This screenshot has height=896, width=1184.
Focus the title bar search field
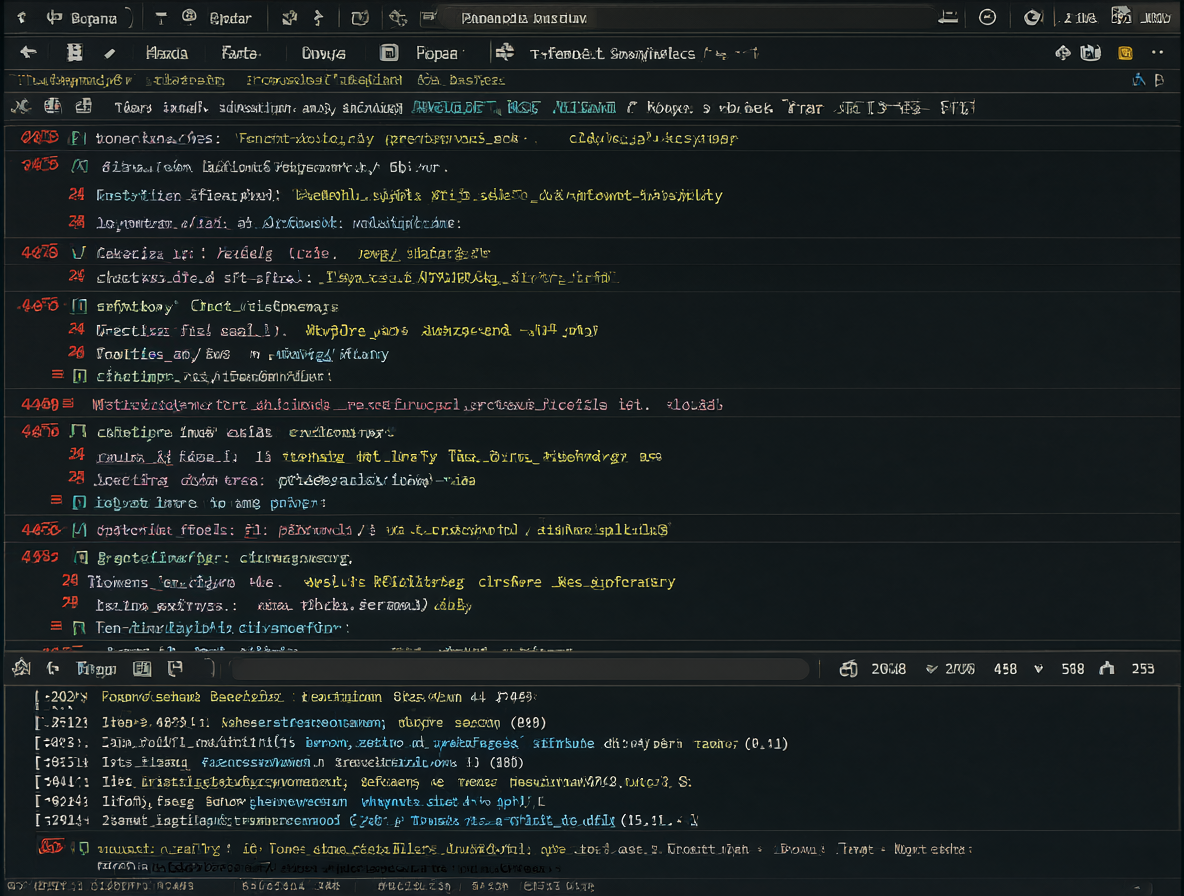(x=687, y=17)
